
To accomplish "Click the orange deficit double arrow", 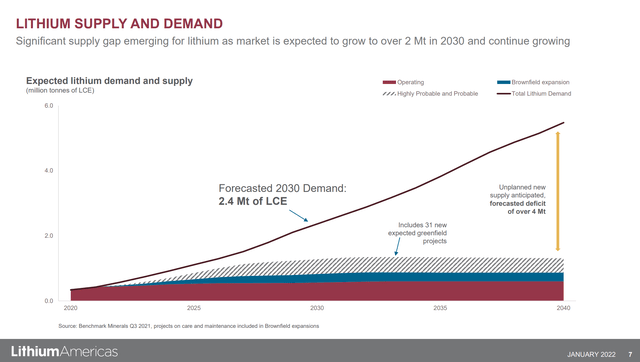I will pyautogui.click(x=558, y=191).
